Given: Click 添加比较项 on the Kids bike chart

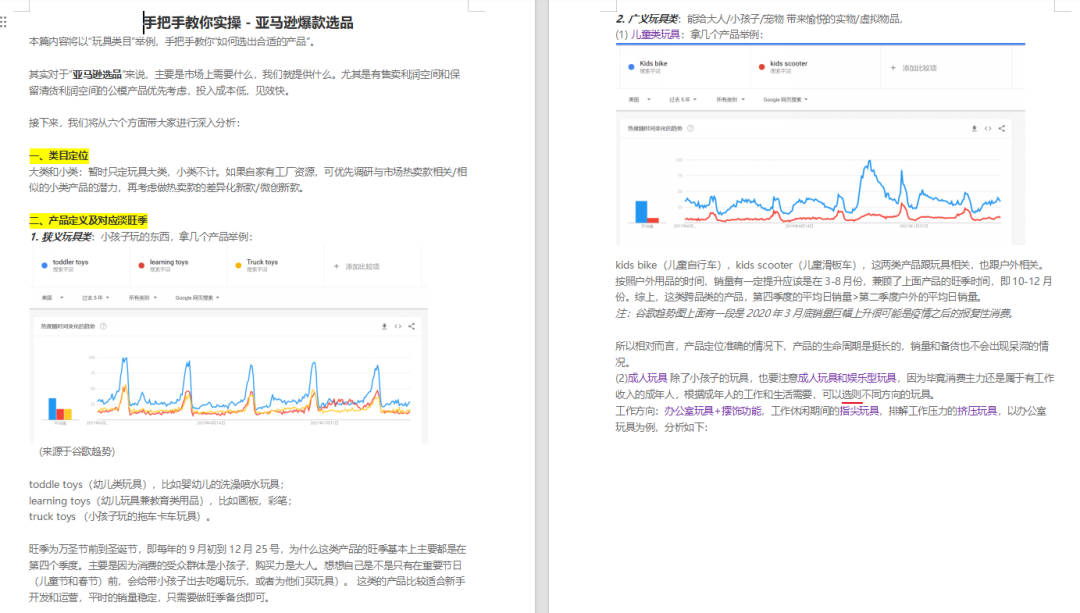Looking at the screenshot, I should pos(919,67).
